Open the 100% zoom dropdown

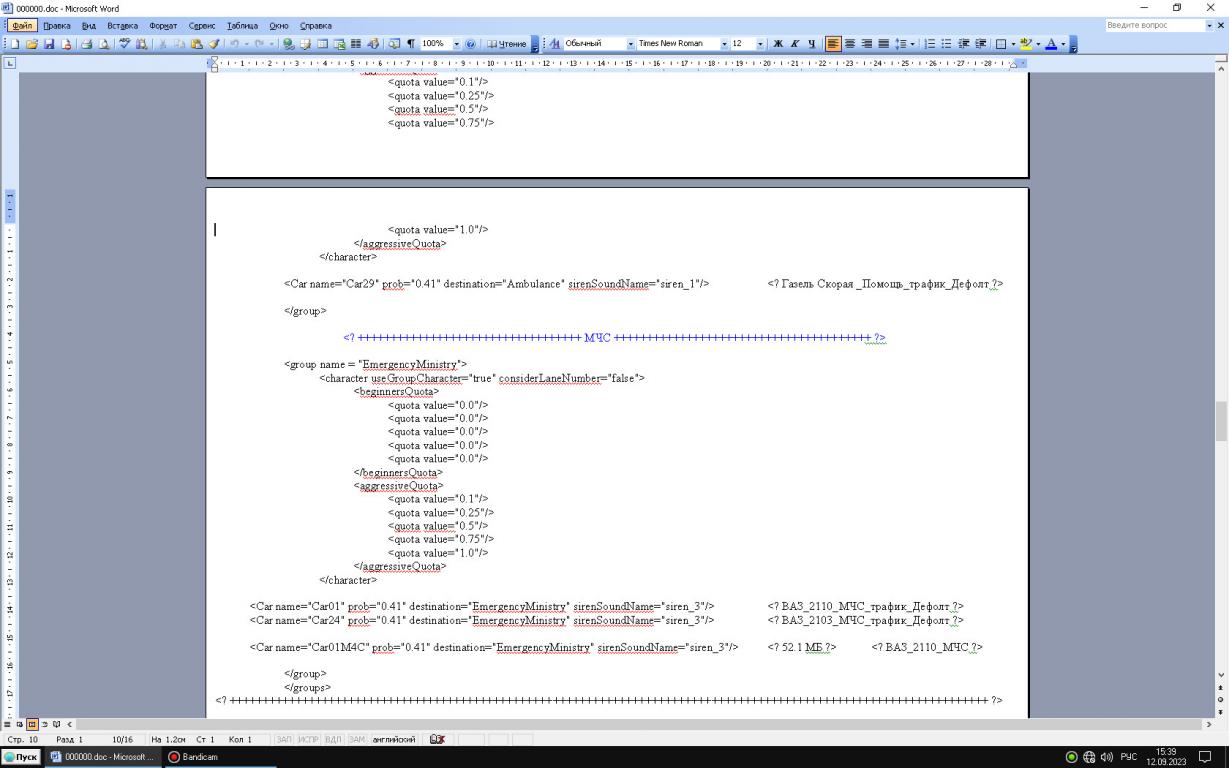pyautogui.click(x=458, y=44)
